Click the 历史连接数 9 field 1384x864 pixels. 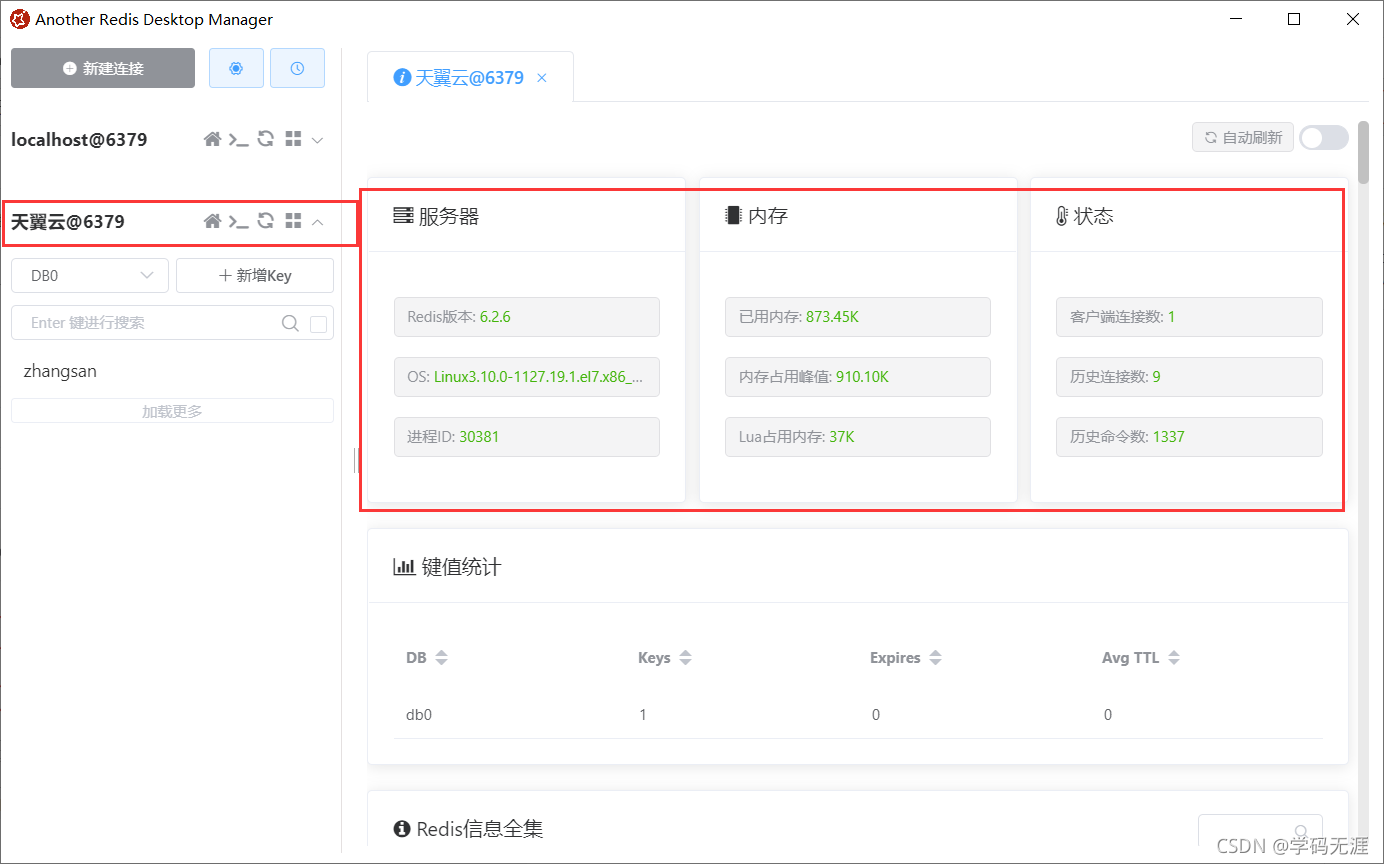pos(1189,377)
